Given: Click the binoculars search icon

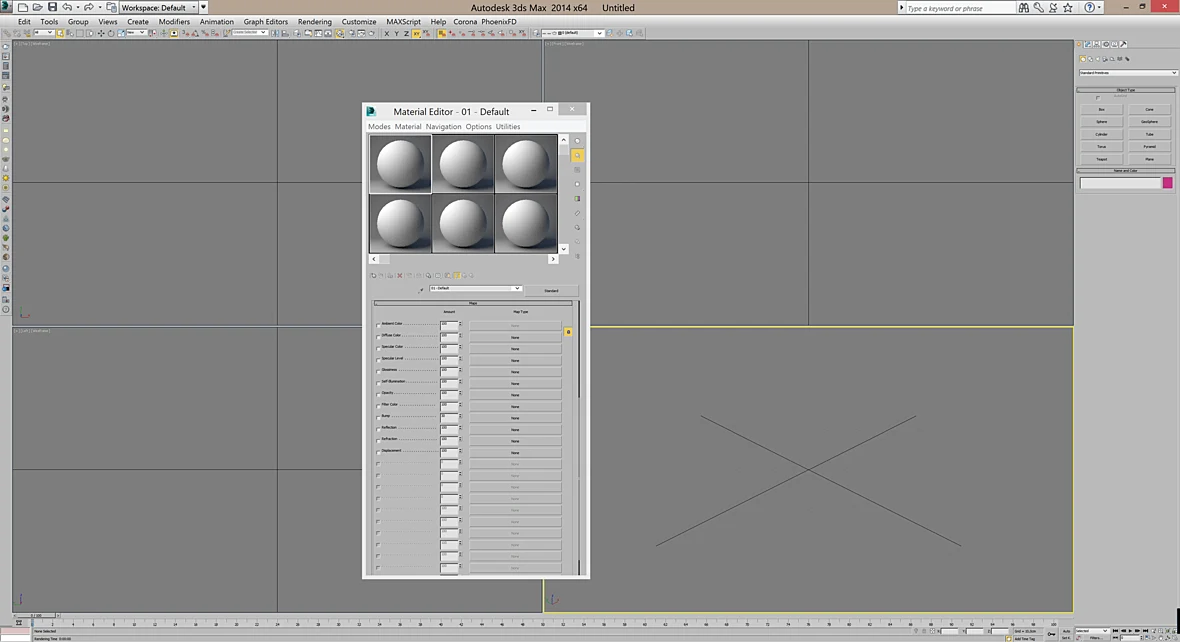Looking at the screenshot, I should pos(1023,8).
